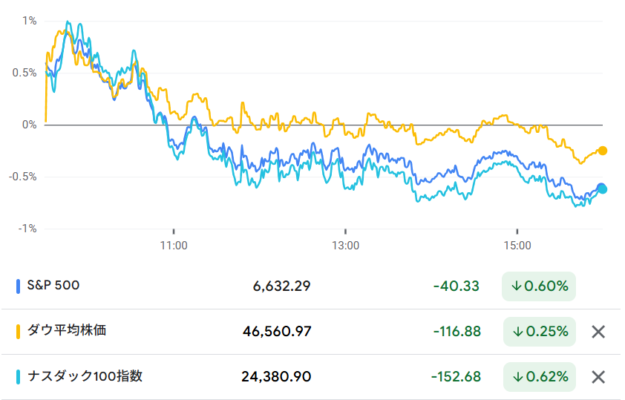
Task: Click the blue S&P 500 color marker
Action: pos(19,286)
